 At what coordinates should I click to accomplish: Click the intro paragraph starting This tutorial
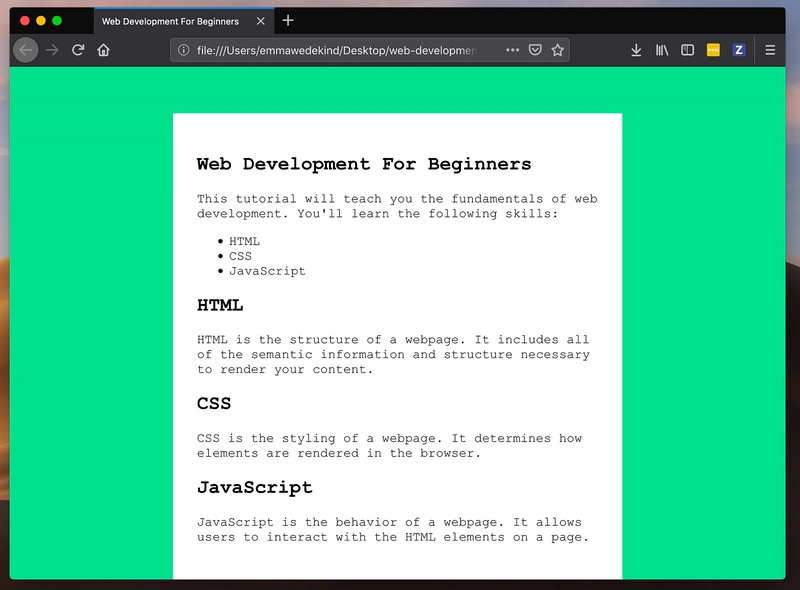397,206
